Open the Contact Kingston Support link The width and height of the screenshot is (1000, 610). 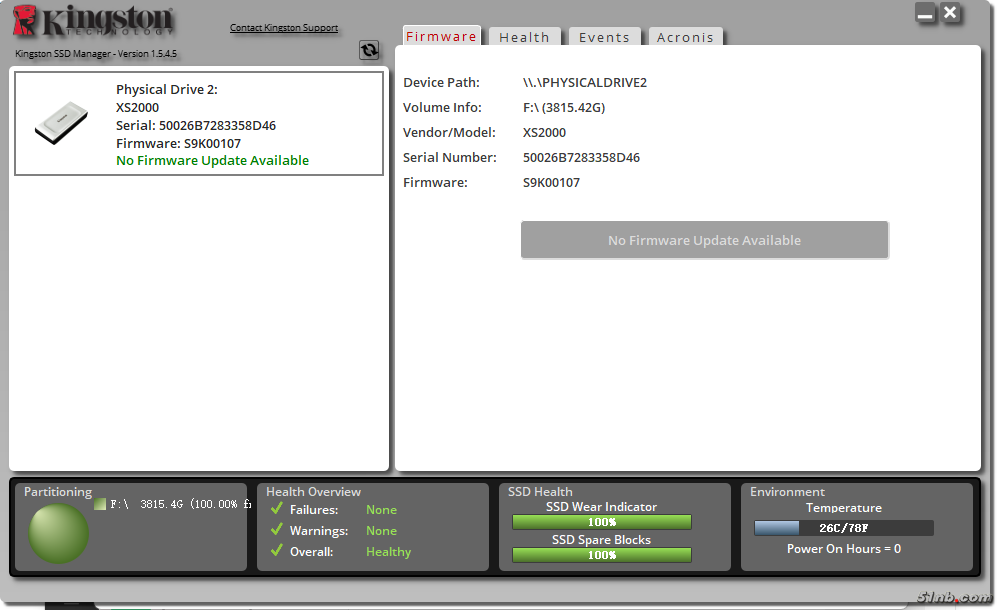pos(284,28)
